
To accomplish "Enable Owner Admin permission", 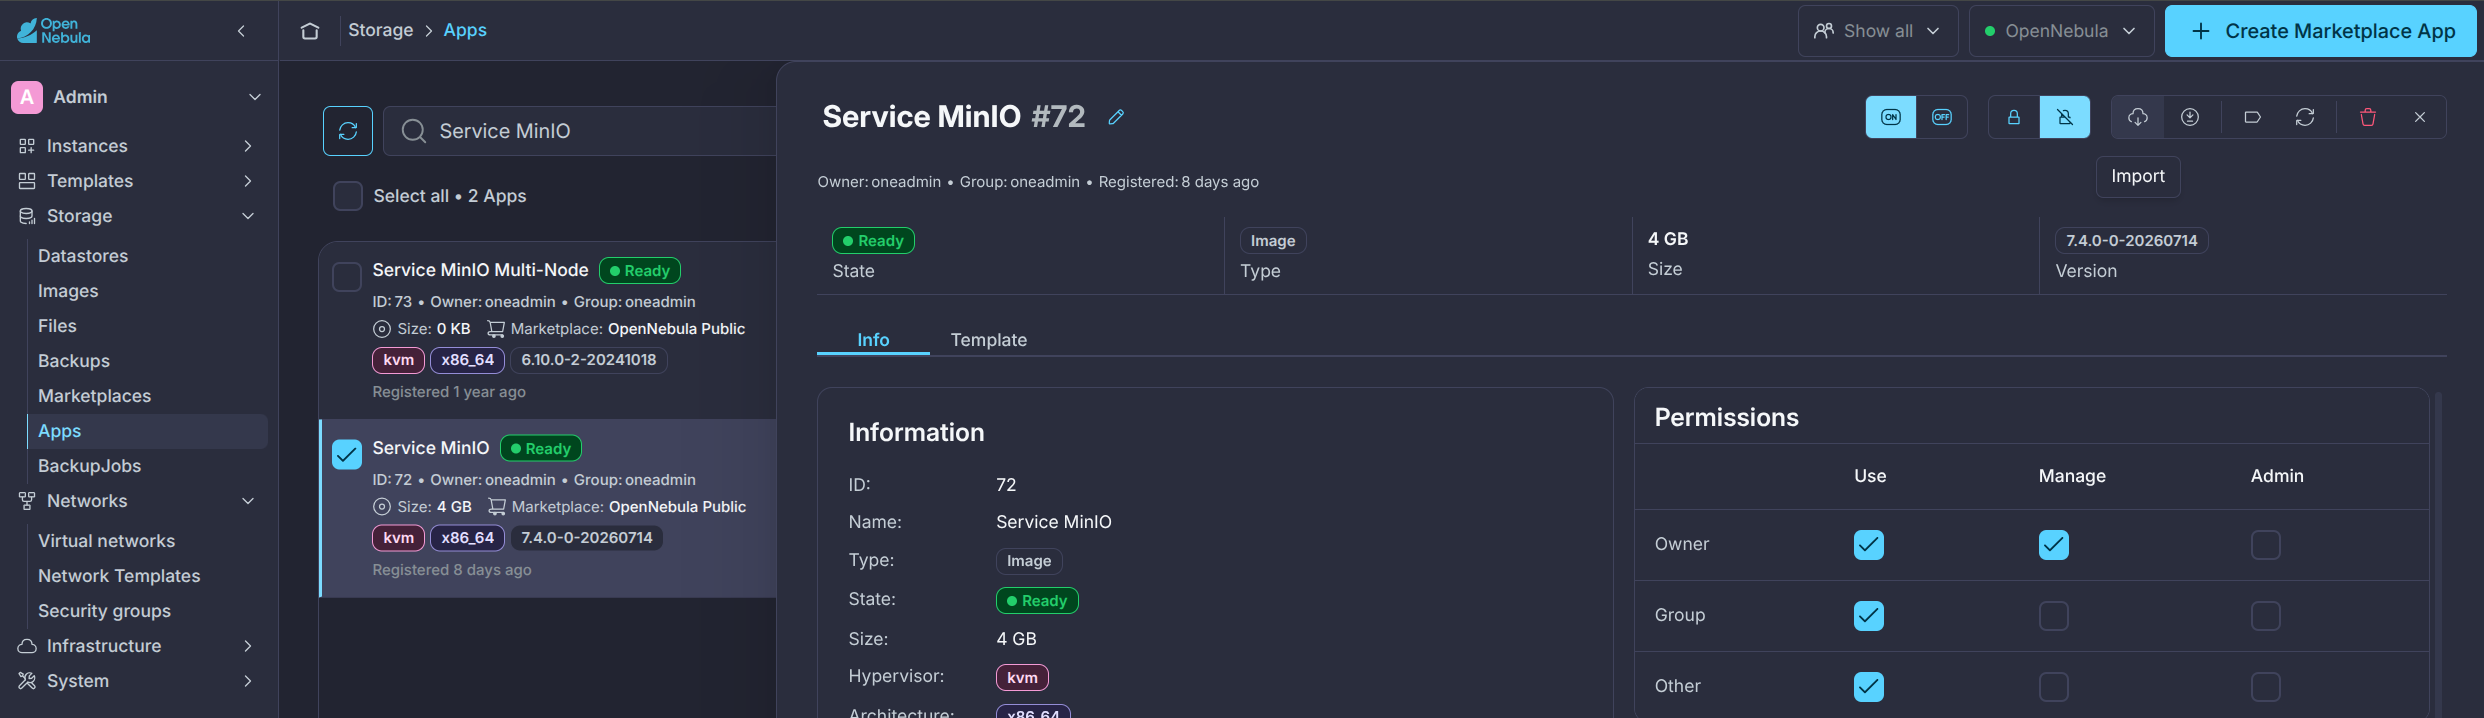I will pos(2266,545).
